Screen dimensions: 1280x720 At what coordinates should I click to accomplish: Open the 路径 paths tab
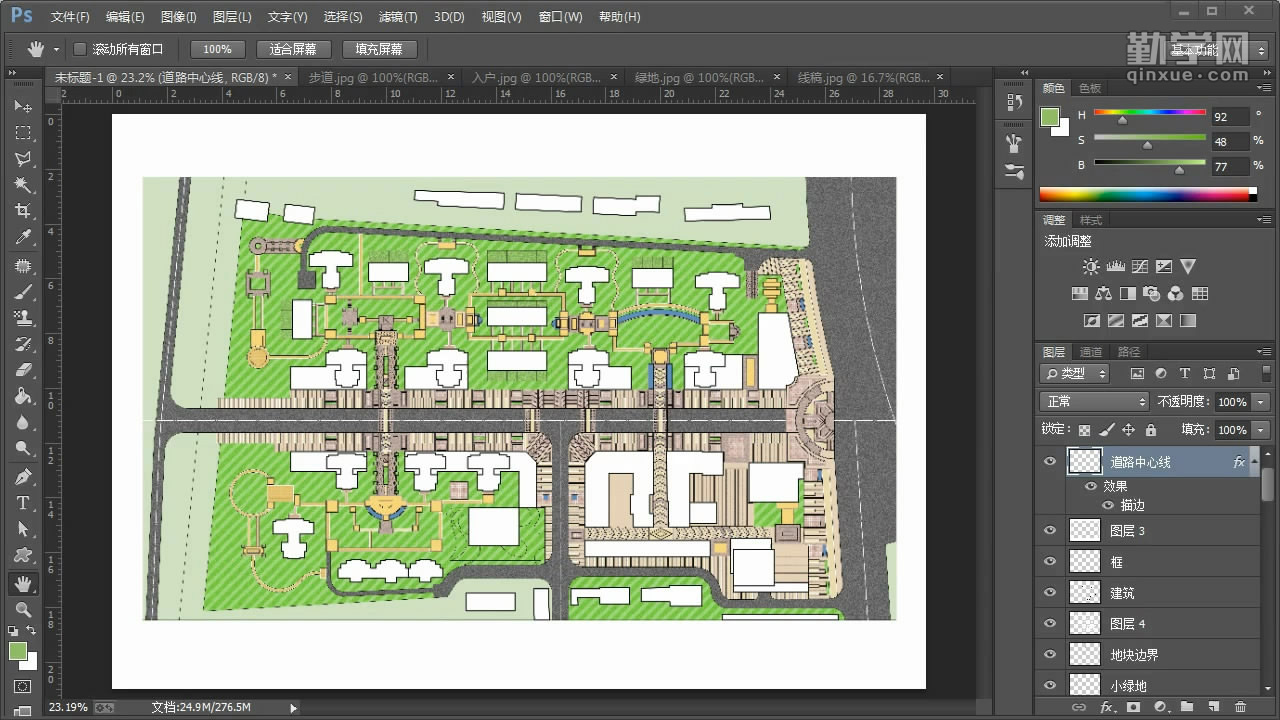click(x=1129, y=352)
